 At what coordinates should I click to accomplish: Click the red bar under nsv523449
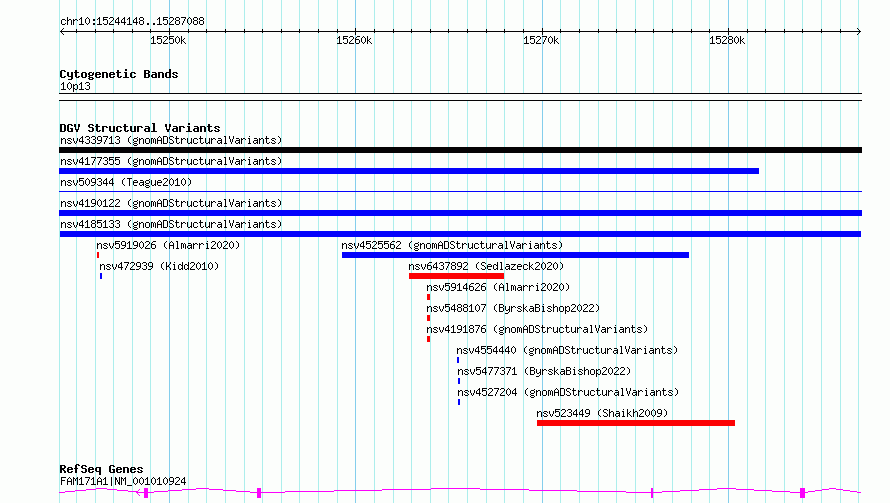[x=636, y=423]
